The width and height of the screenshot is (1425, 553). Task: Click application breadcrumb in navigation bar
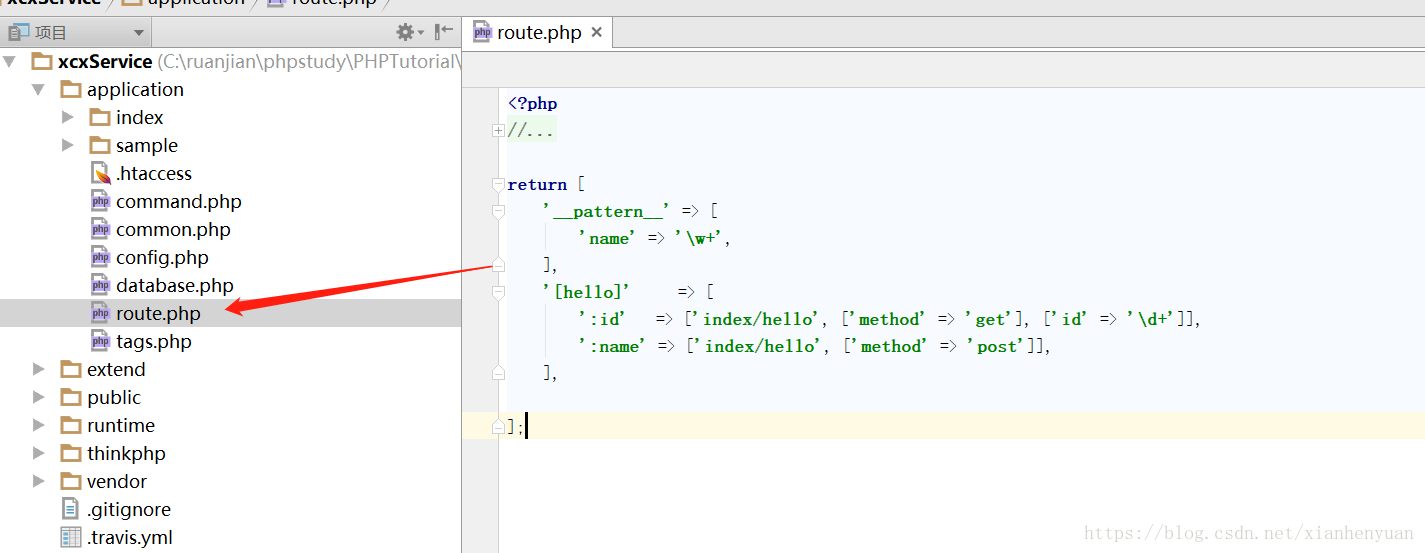point(184,3)
